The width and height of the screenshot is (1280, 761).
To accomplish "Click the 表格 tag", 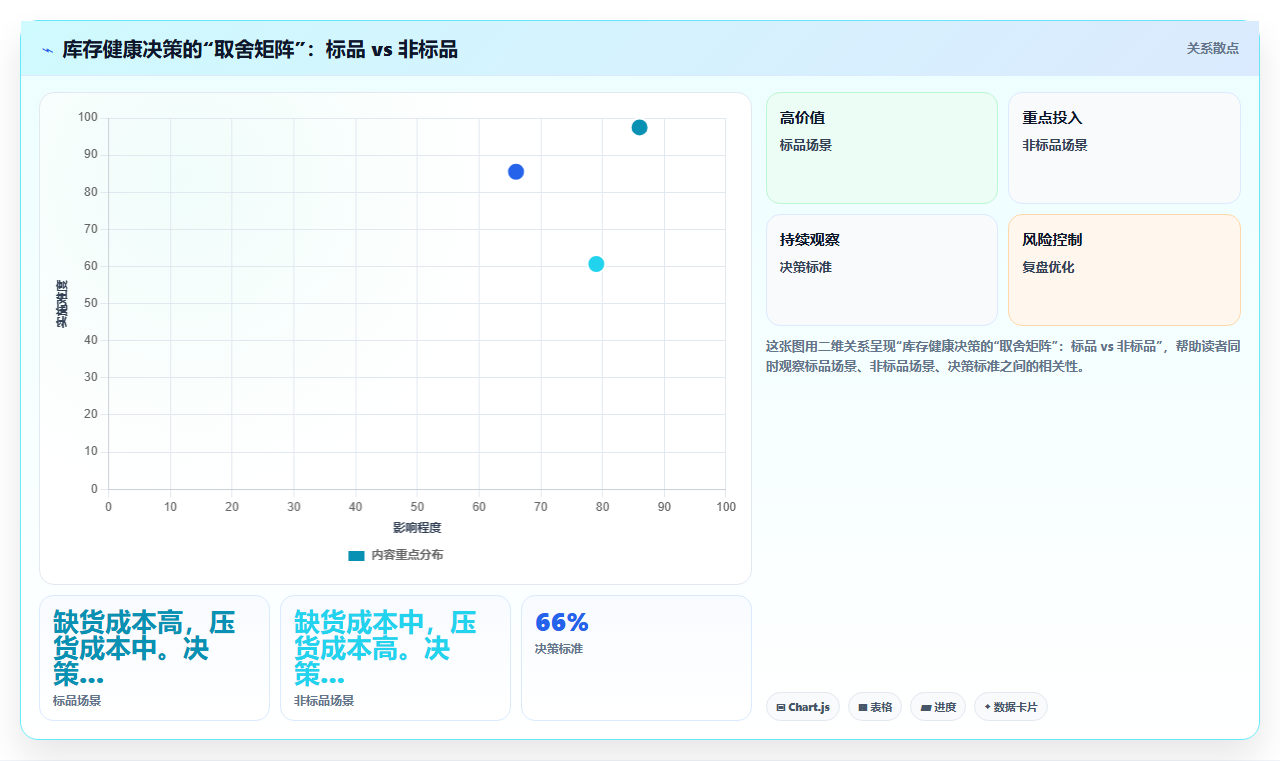I will coord(875,707).
